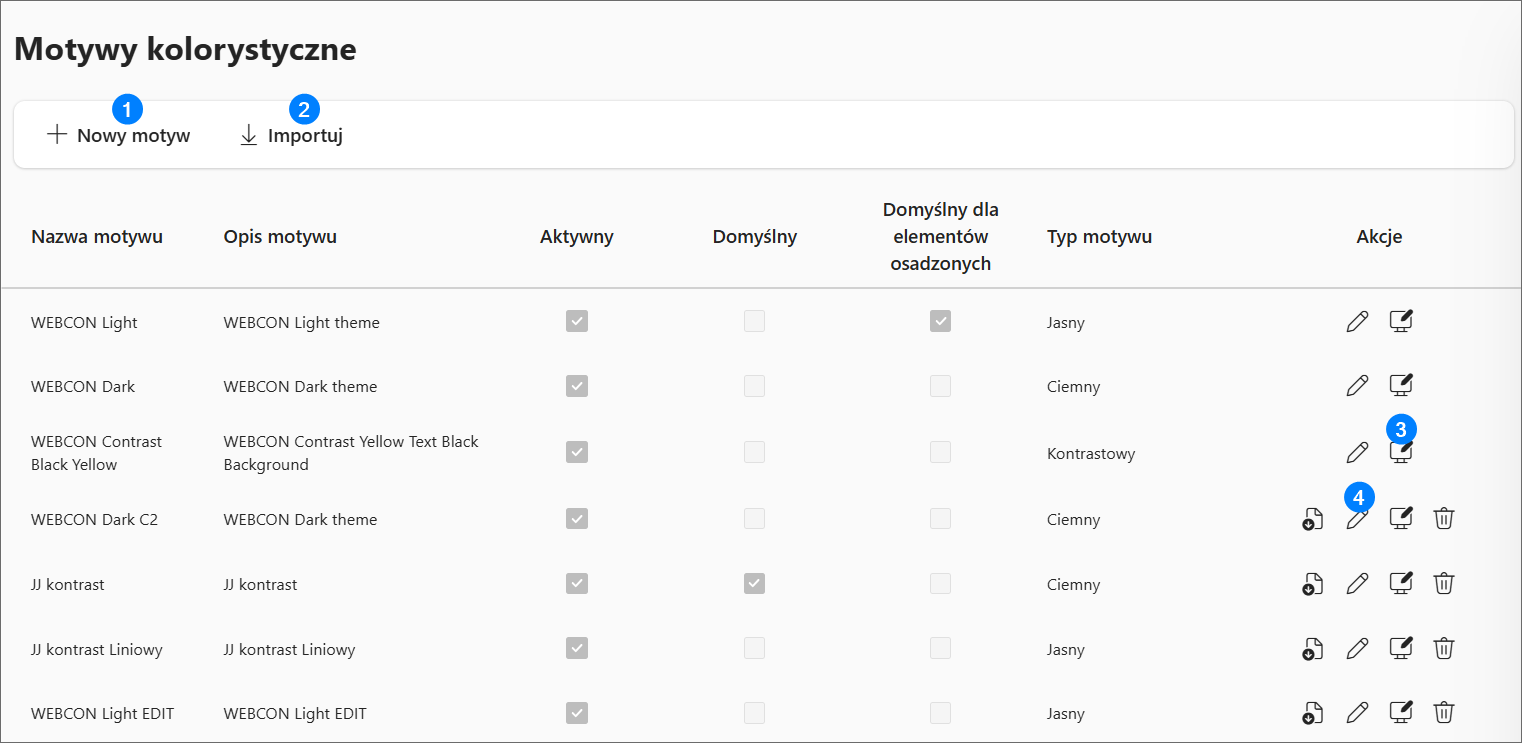1522x743 pixels.
Task: Select the JJ kontrast Liniowy theme name
Action: (97, 650)
